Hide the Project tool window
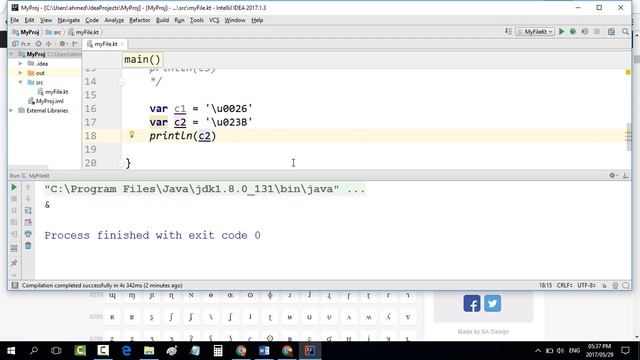This screenshot has width=640, height=360. (x=75, y=44)
